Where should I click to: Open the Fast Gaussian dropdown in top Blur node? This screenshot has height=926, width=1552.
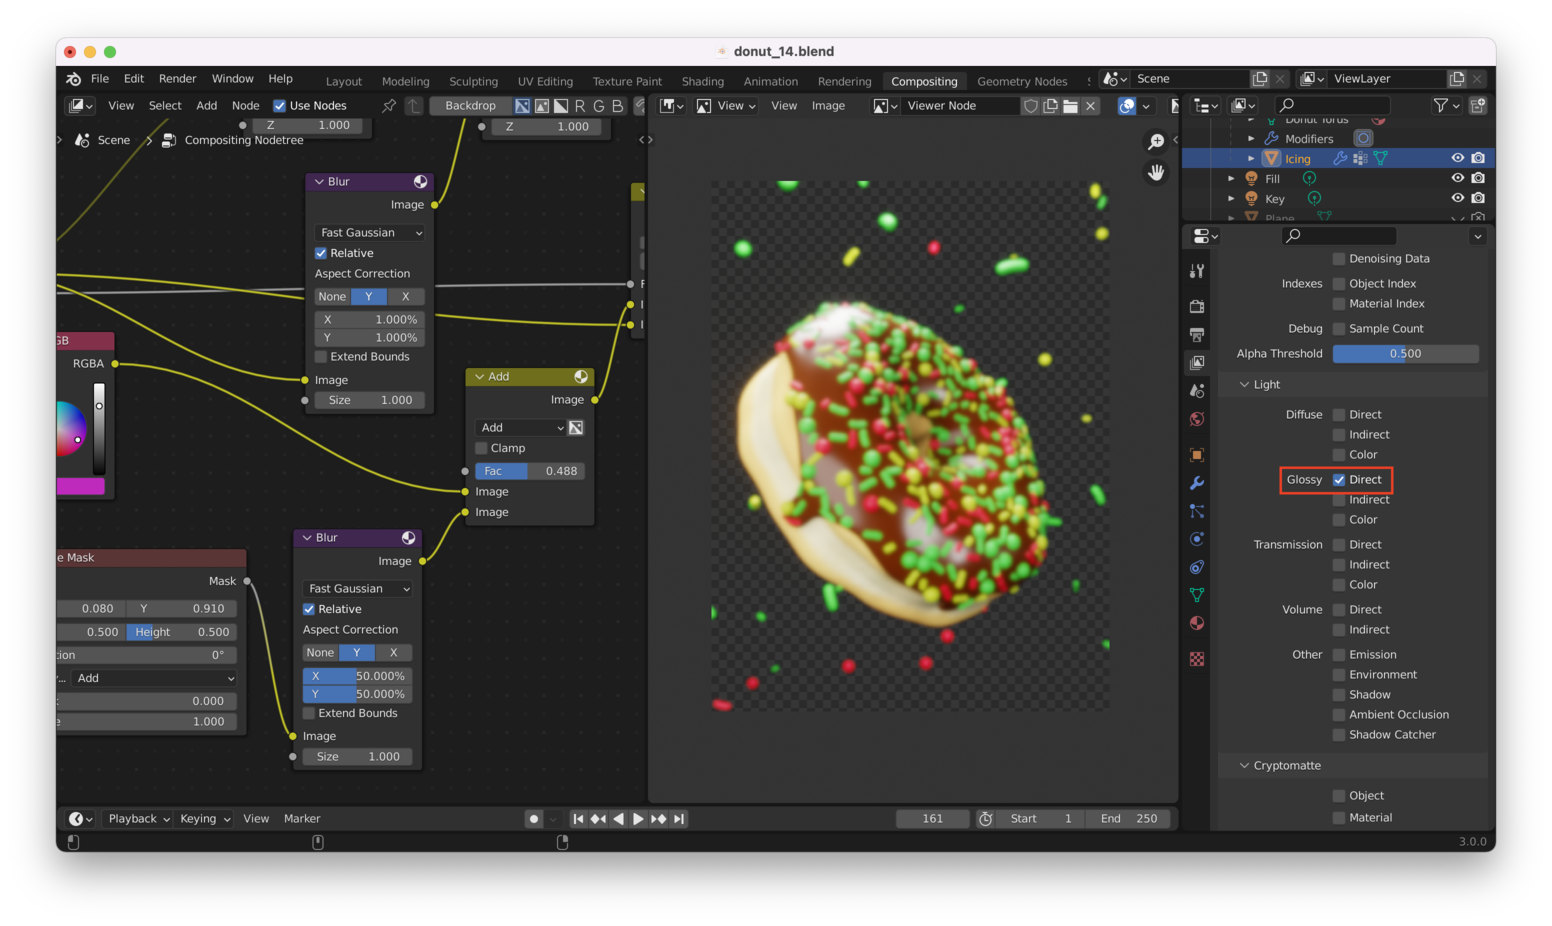[x=370, y=233]
